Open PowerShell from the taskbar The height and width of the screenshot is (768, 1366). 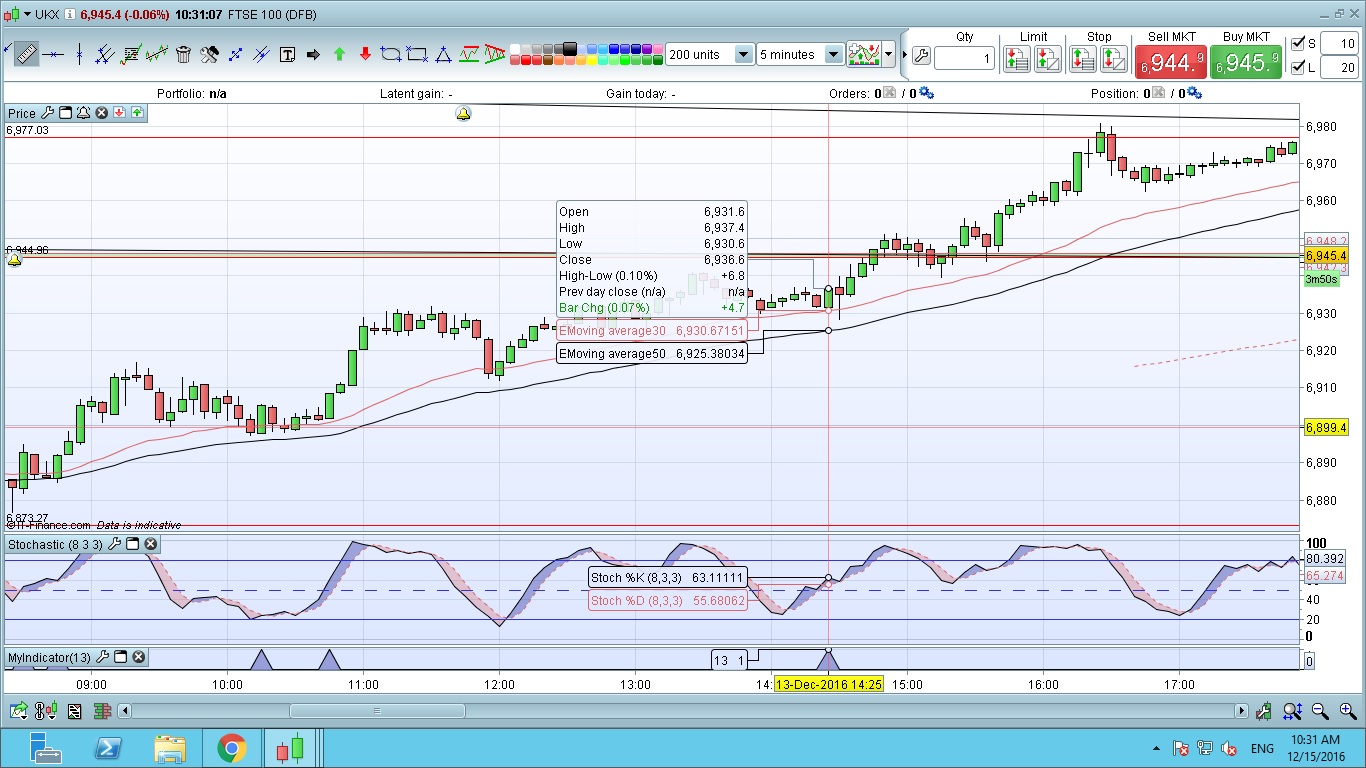(109, 748)
